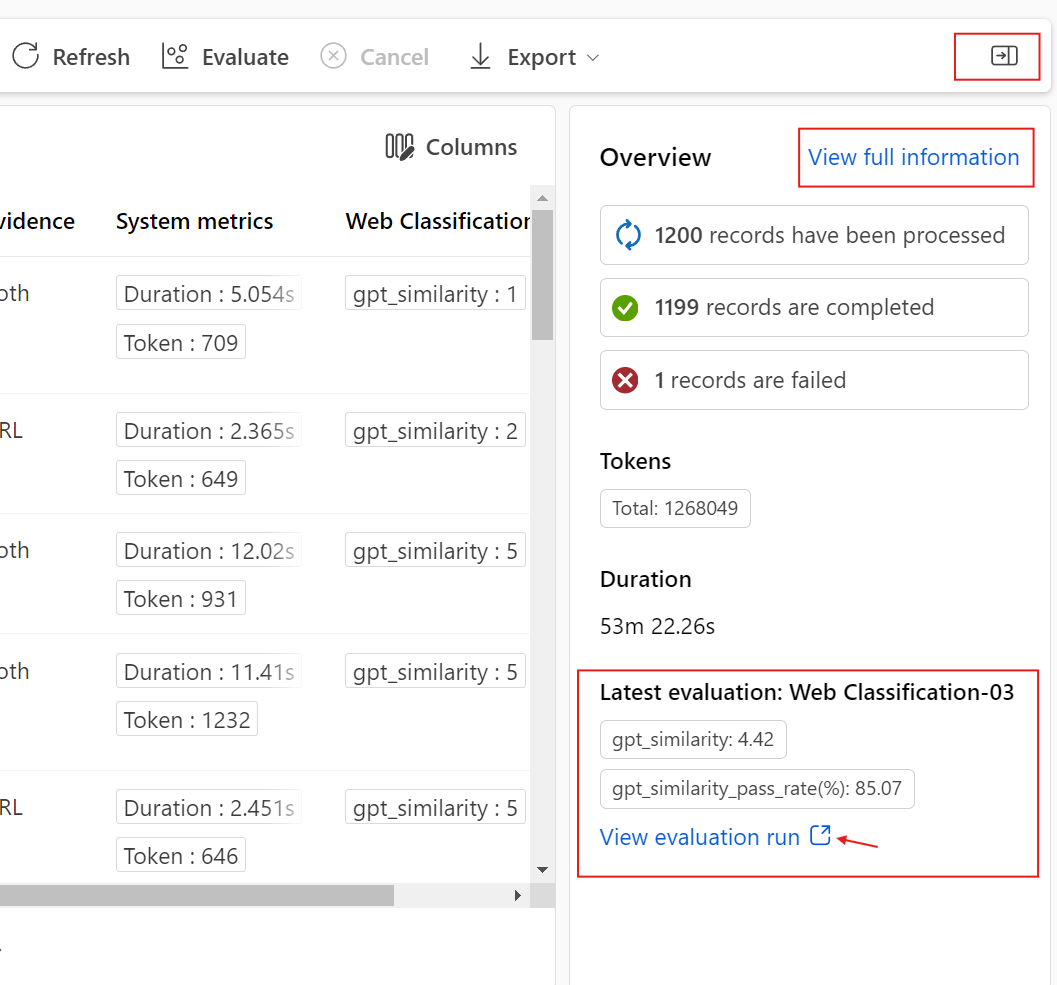Click the red failed records icon

(625, 380)
